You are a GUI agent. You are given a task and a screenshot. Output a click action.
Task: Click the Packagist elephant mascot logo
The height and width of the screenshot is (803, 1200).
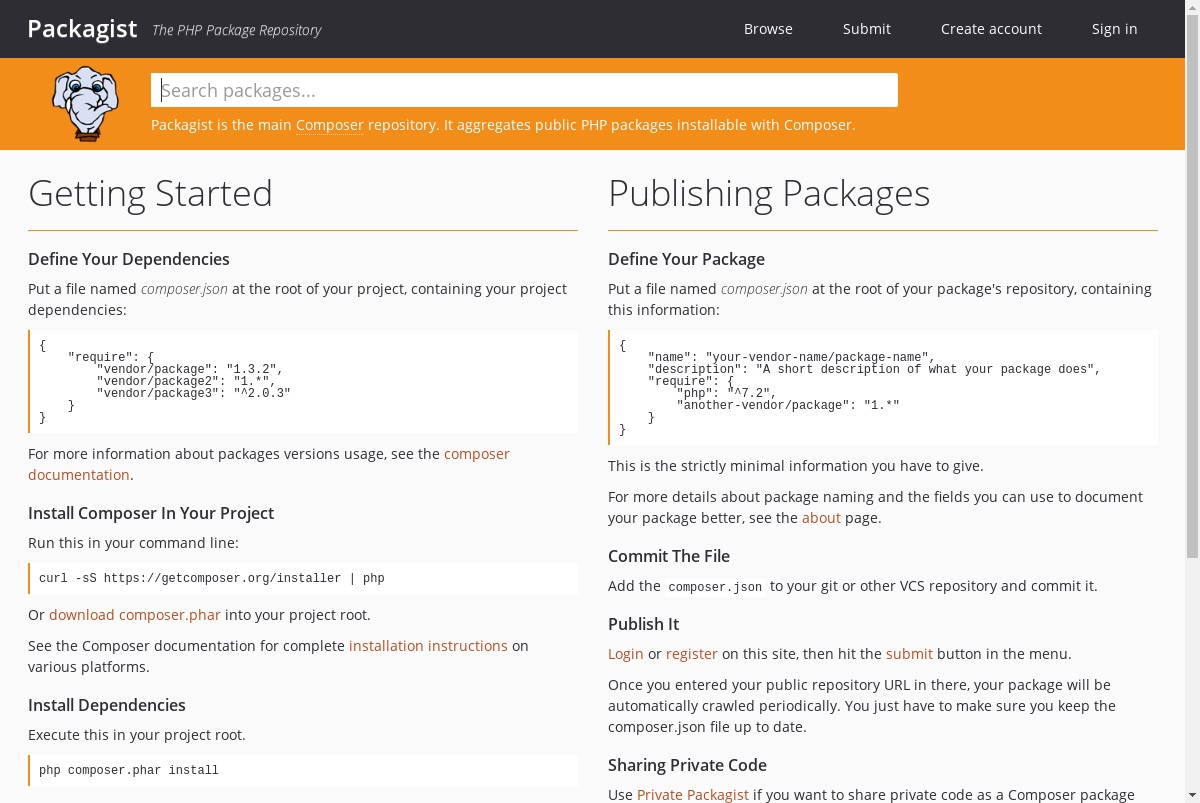click(86, 104)
